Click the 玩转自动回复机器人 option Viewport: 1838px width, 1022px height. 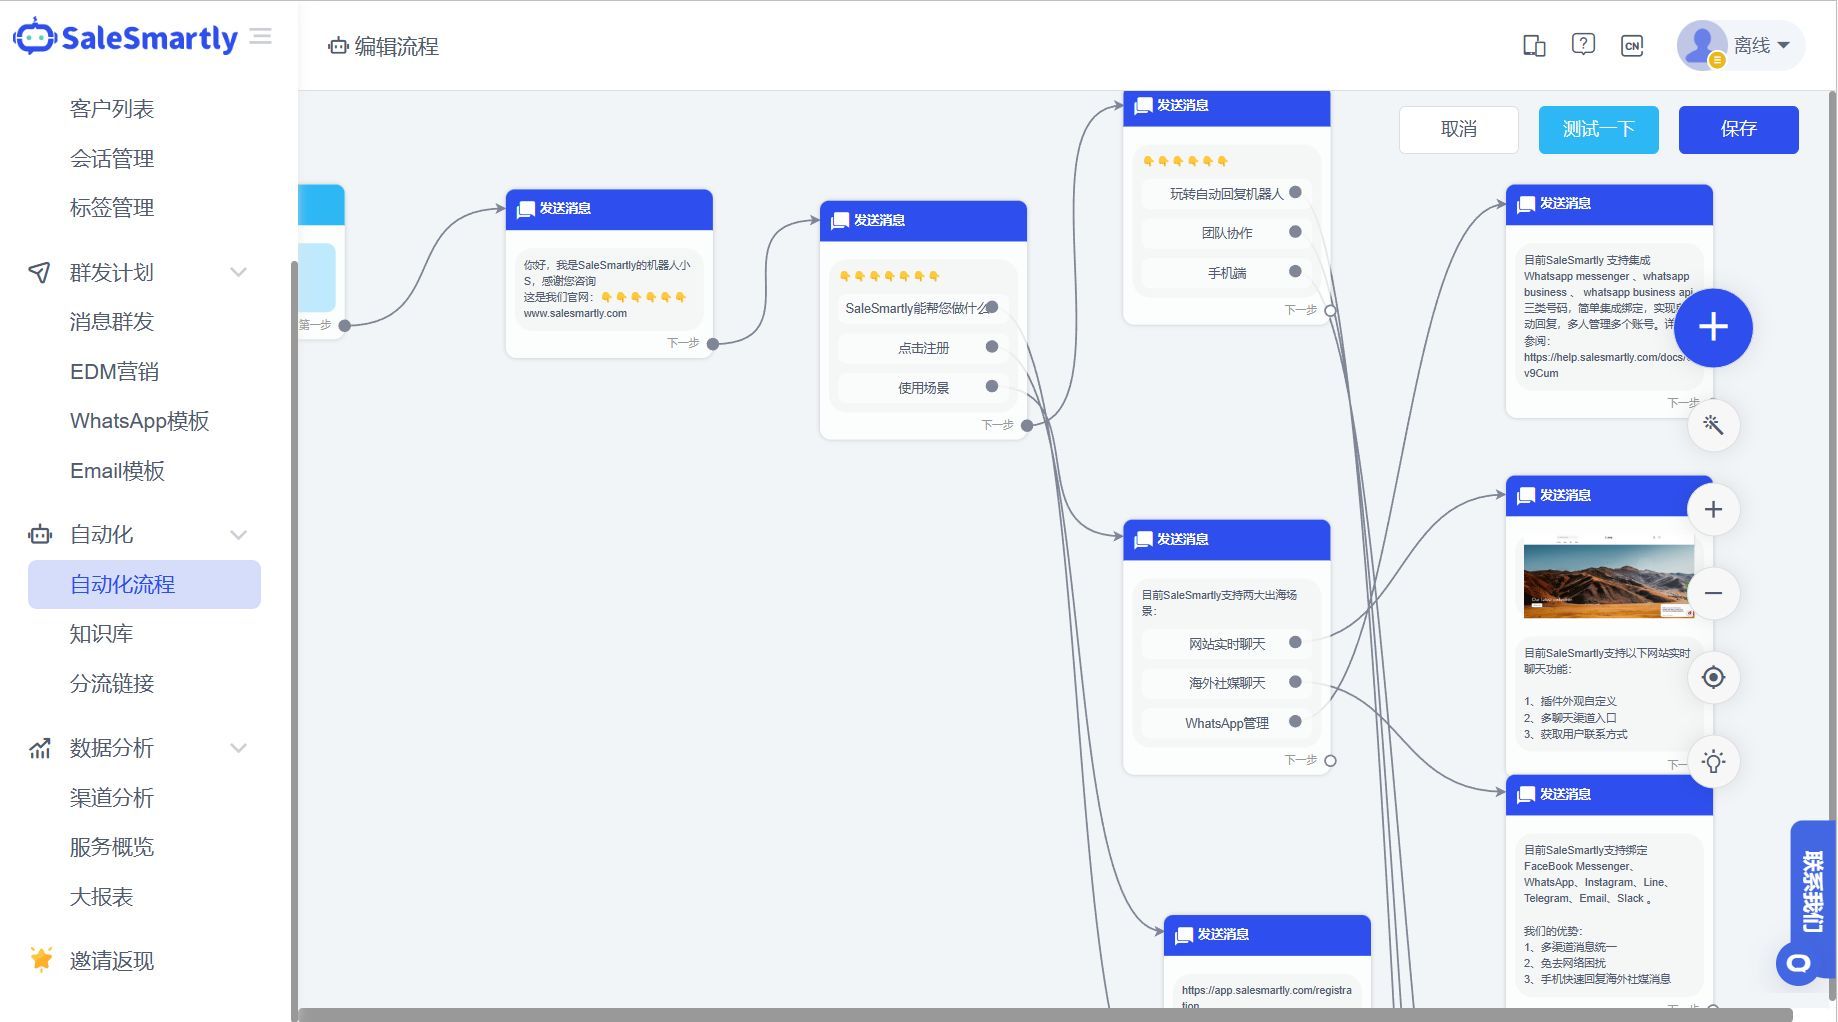click(1226, 193)
